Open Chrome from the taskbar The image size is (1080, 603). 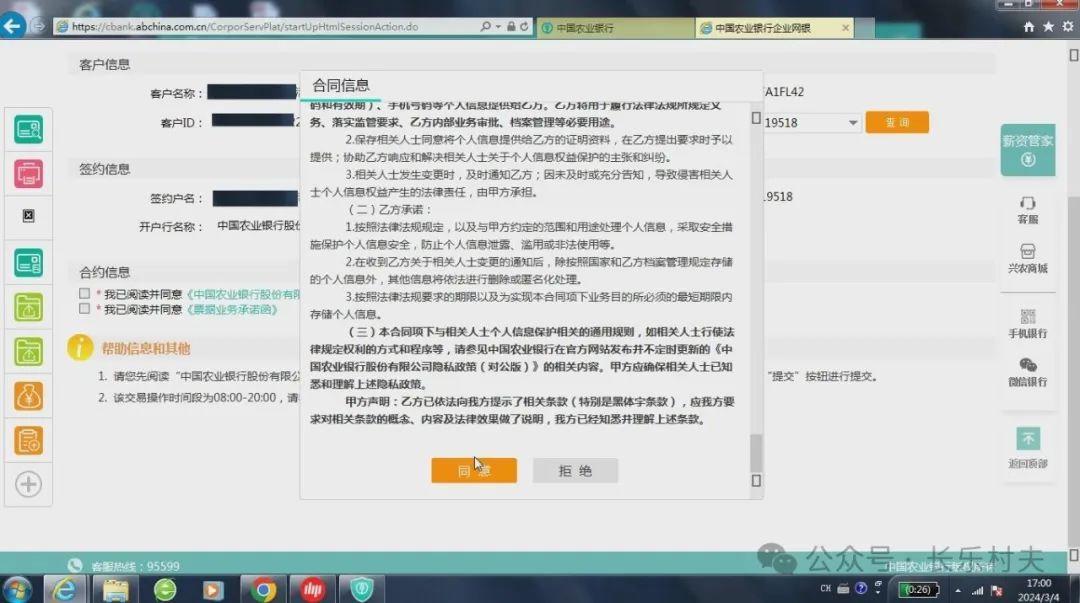(x=262, y=589)
